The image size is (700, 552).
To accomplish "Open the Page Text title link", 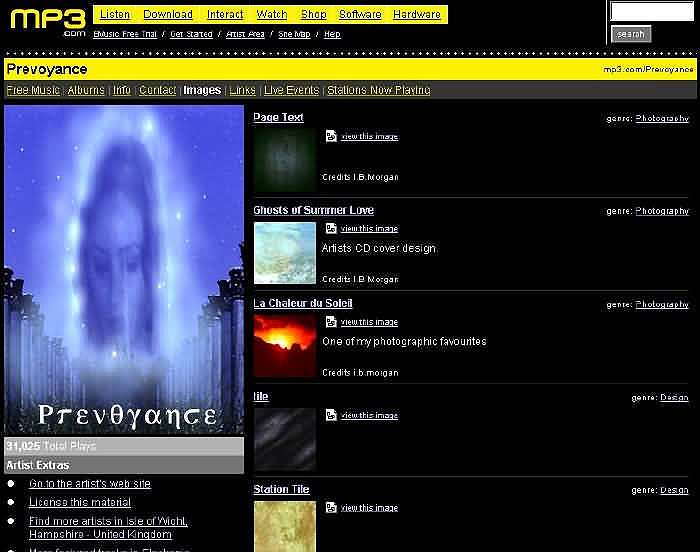I will pyautogui.click(x=278, y=117).
